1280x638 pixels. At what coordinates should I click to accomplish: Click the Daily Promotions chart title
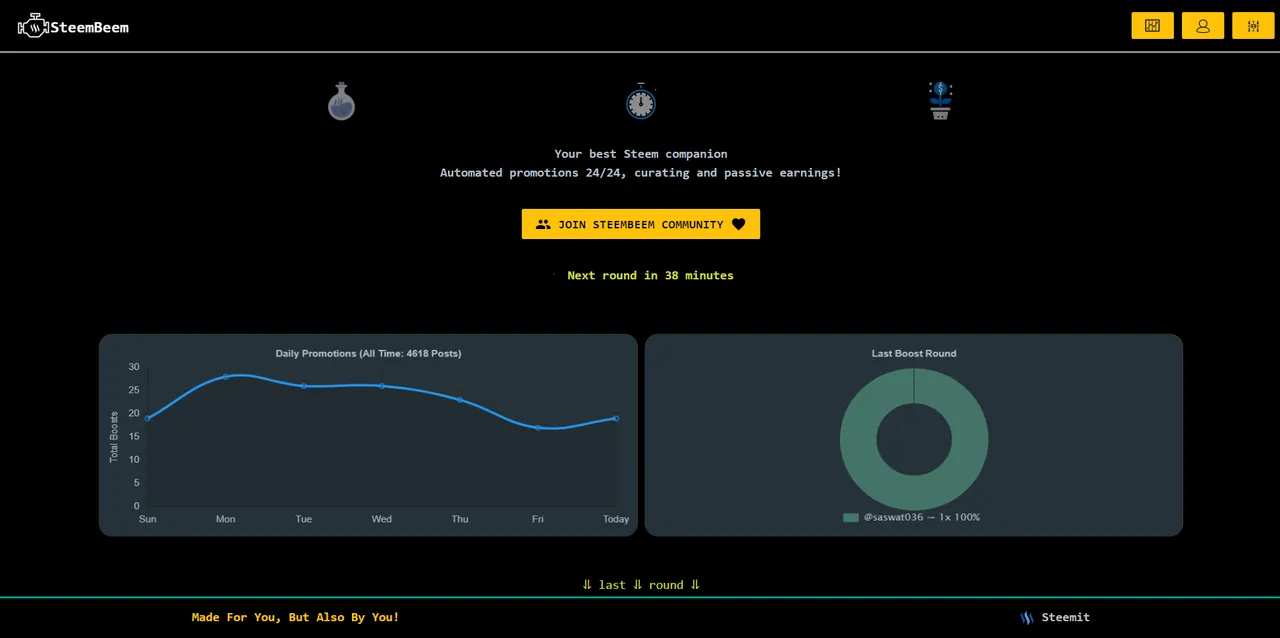(368, 353)
